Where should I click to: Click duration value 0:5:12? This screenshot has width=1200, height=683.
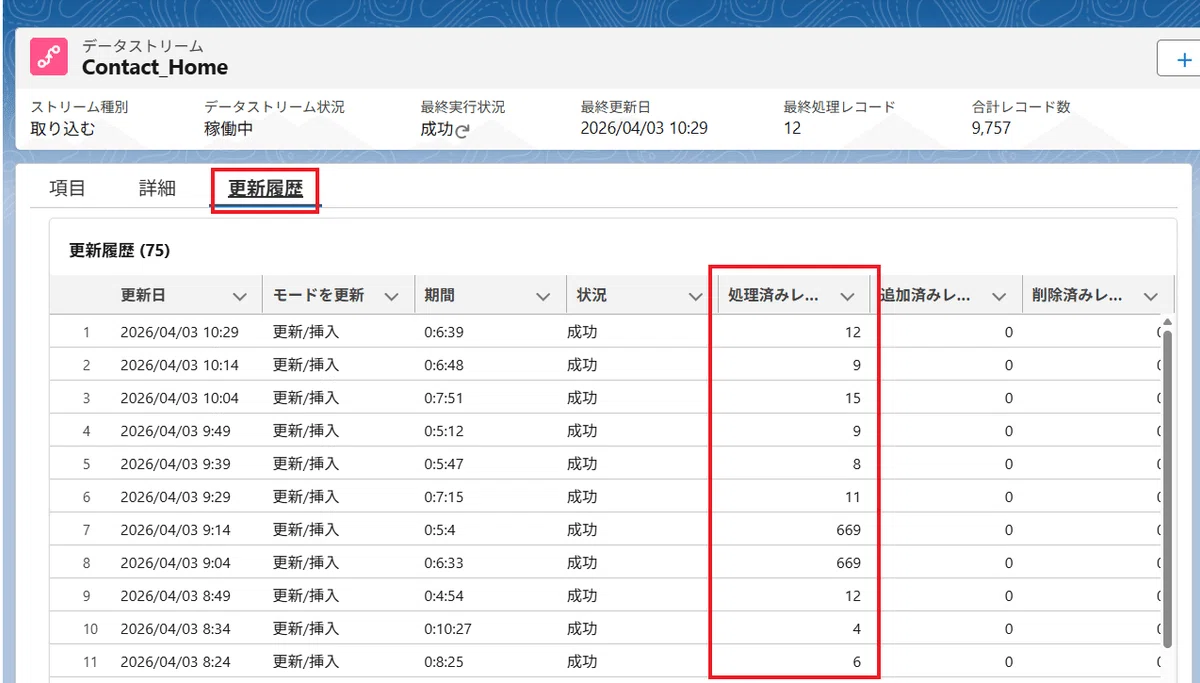[x=444, y=431]
